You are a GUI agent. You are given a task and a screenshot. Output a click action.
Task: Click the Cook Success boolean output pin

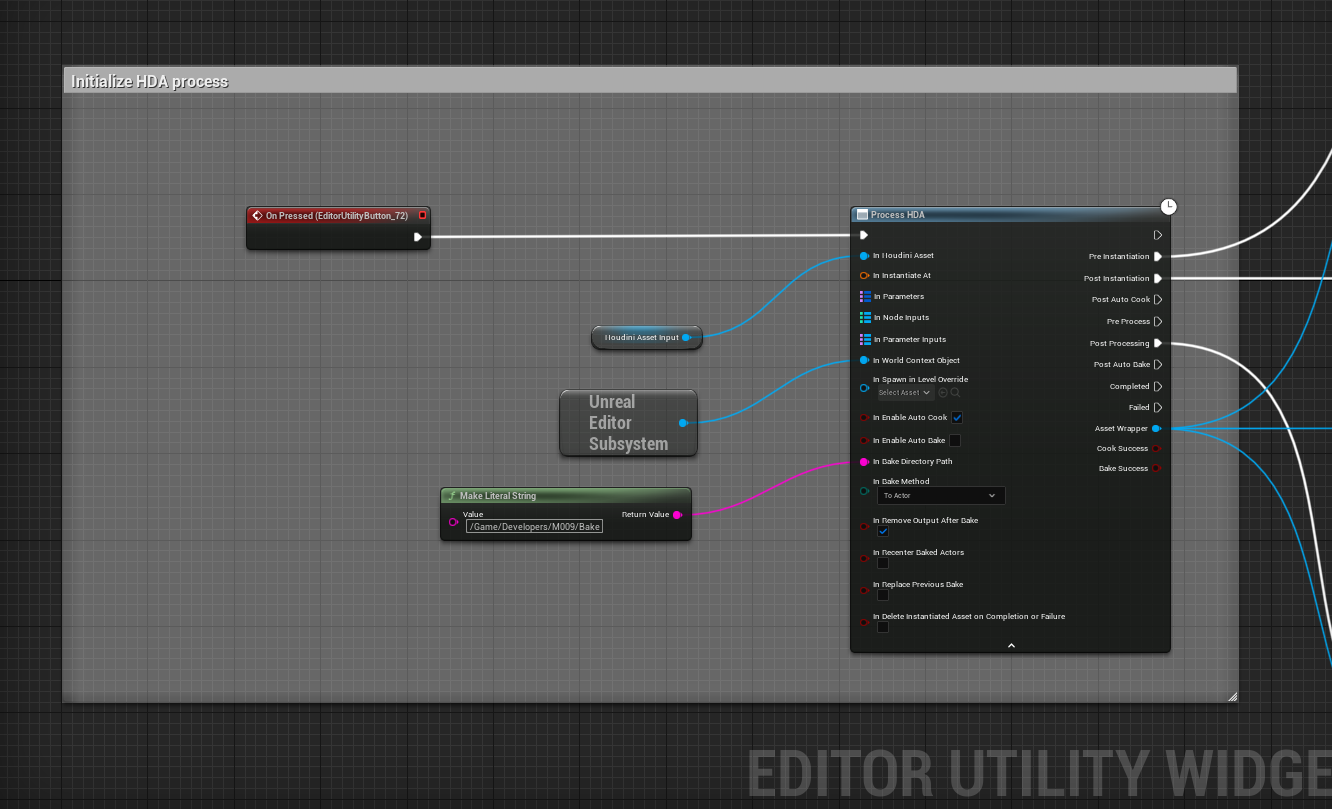[1157, 448]
